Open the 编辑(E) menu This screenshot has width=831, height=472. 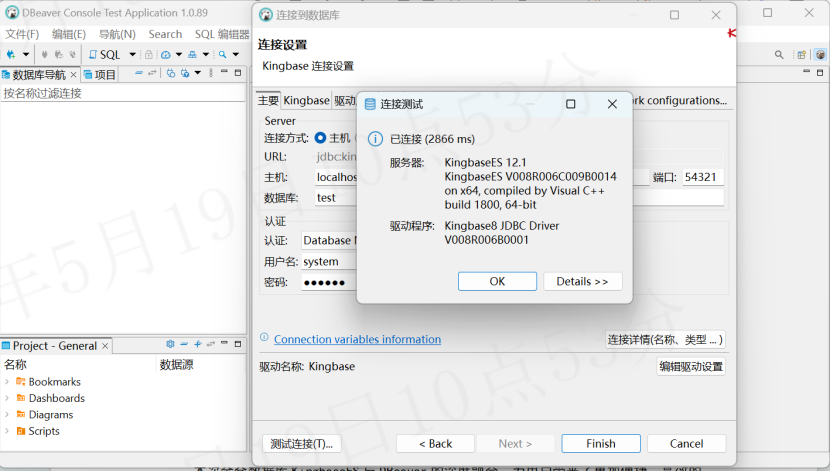pos(69,34)
